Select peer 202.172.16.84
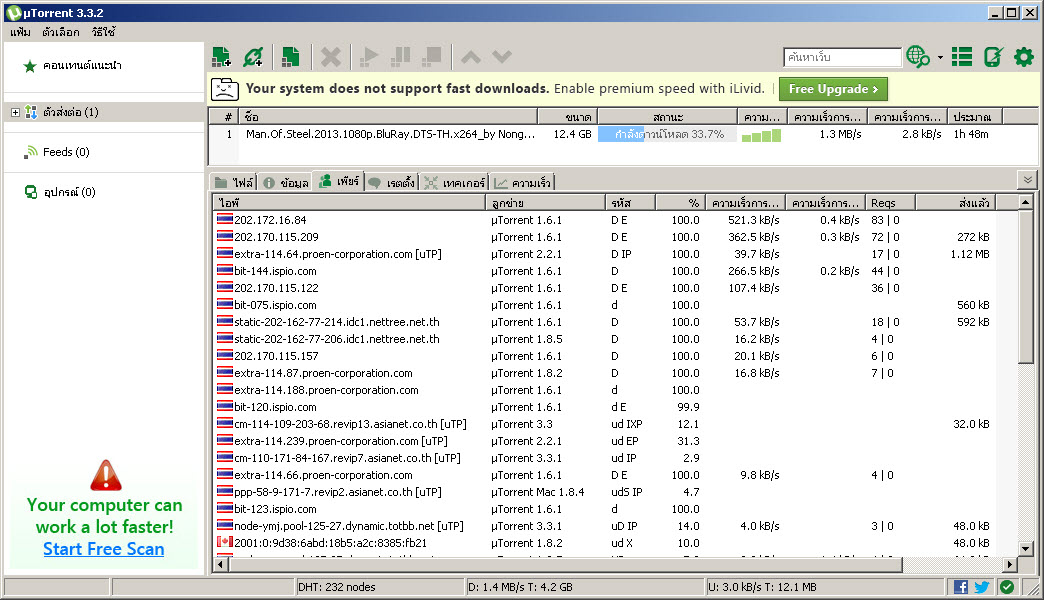The width and height of the screenshot is (1044, 600). [x=605, y=220]
